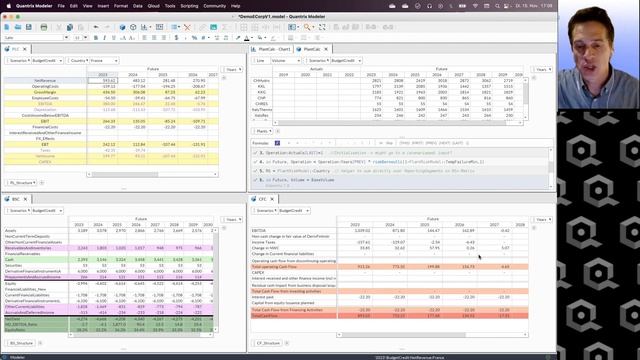Select the NetRevenue row in PLC
The image size is (640, 360).
[45, 80]
